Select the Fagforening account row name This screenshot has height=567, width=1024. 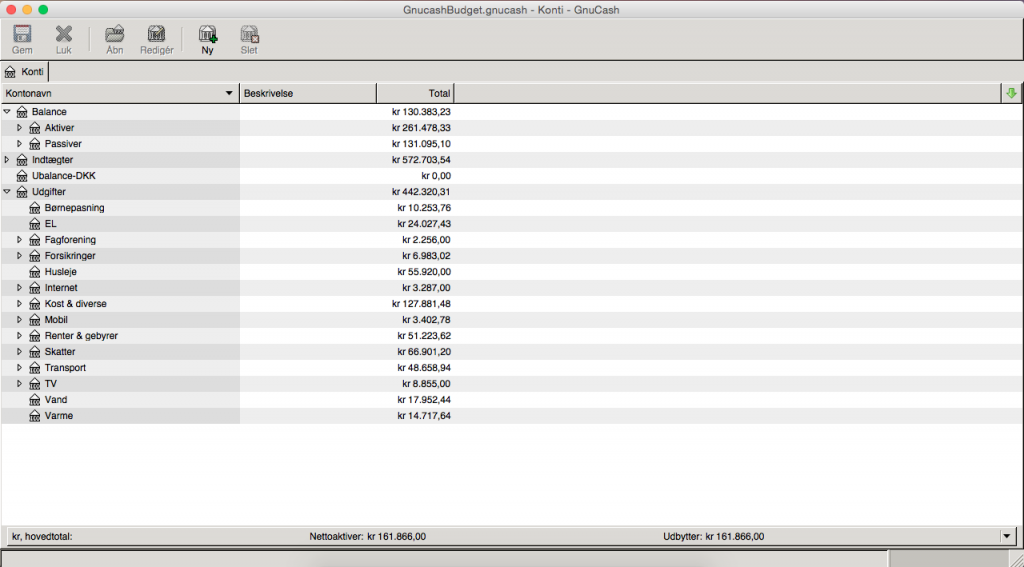point(71,240)
